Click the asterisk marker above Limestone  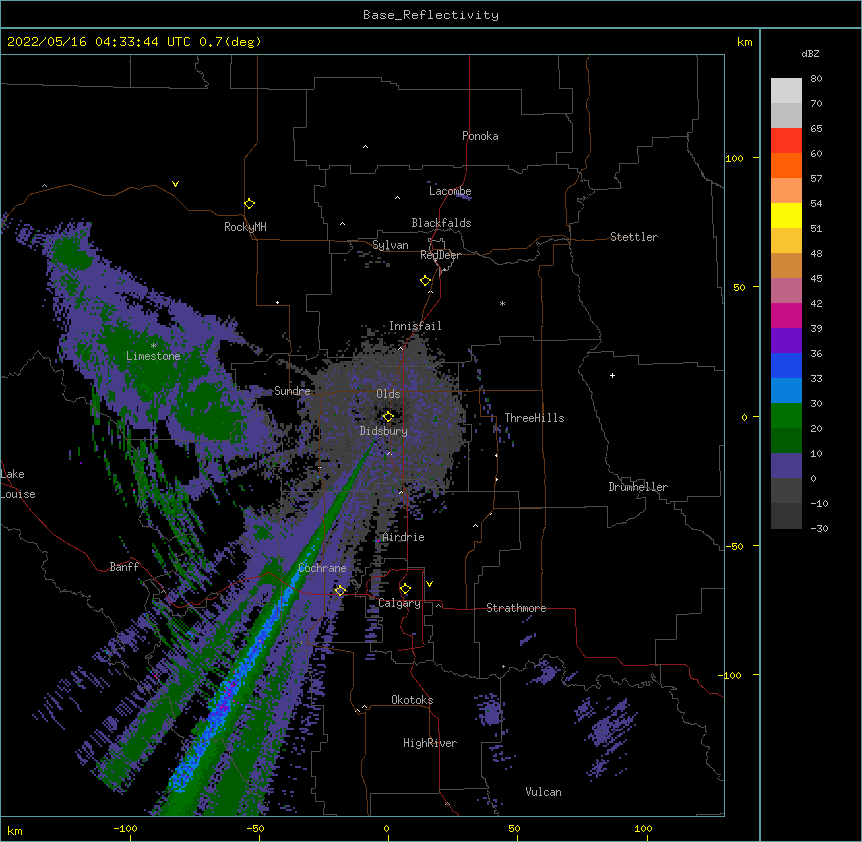[153, 346]
